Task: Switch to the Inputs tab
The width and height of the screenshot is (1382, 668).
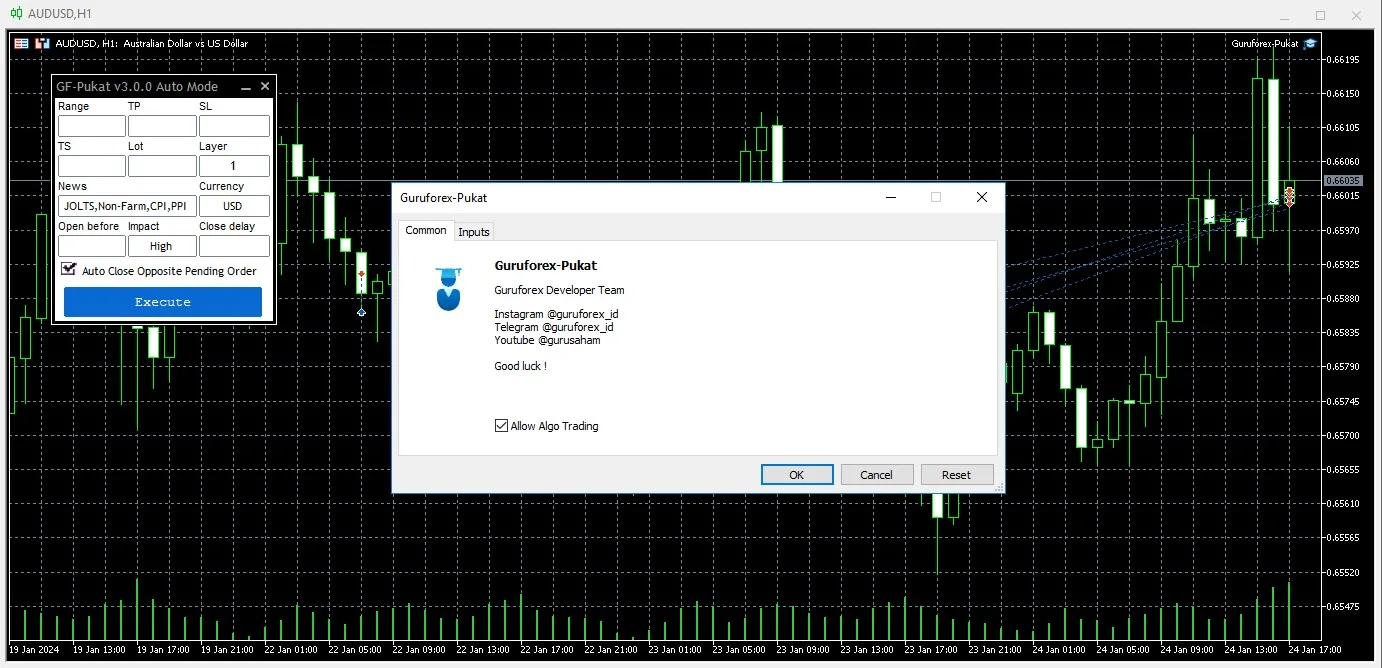Action: point(474,231)
